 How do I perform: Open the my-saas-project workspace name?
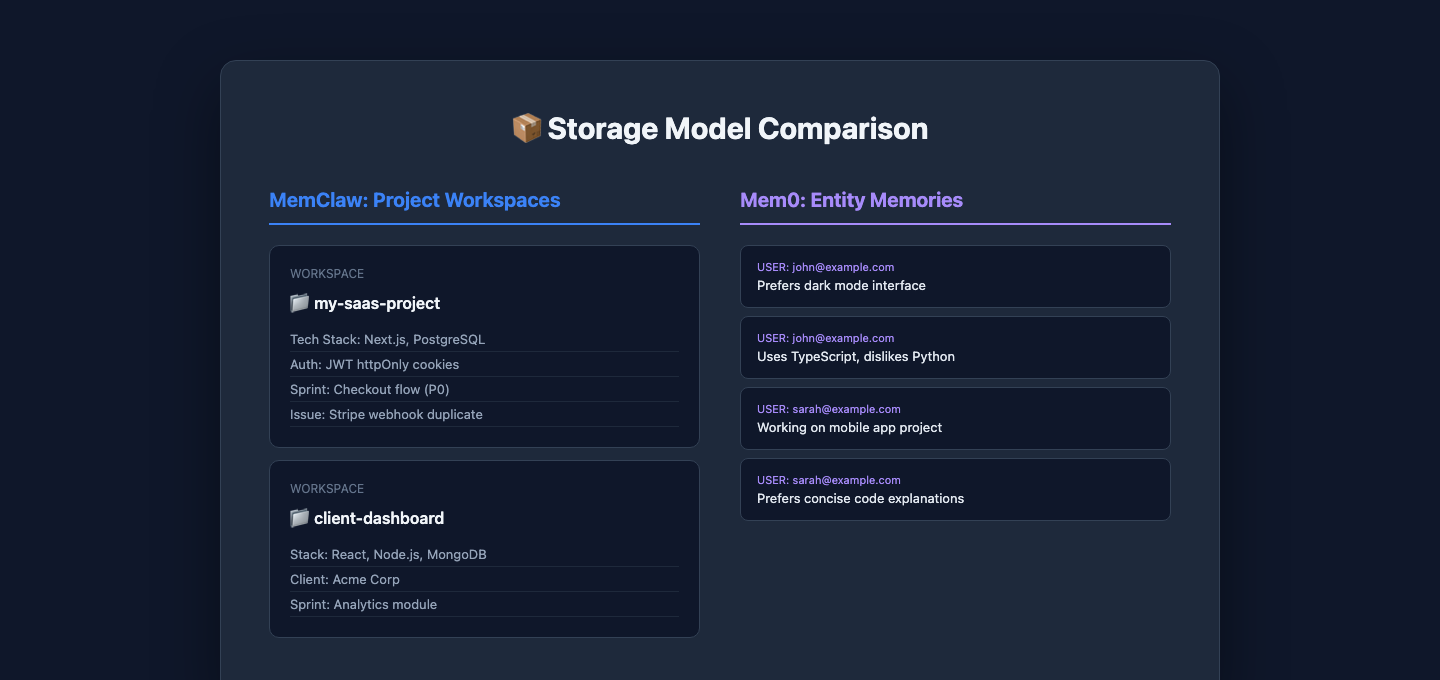(x=377, y=303)
